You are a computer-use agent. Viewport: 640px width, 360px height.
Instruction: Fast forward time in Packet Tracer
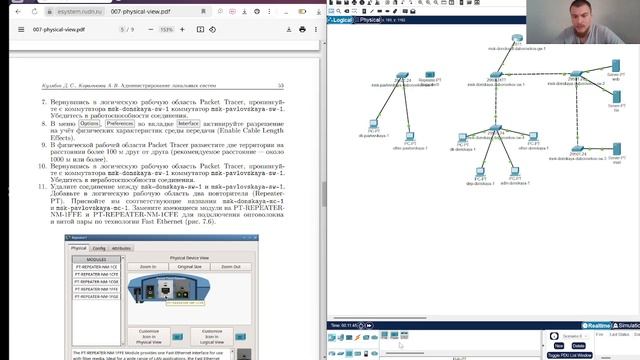pyautogui.click(x=369, y=325)
